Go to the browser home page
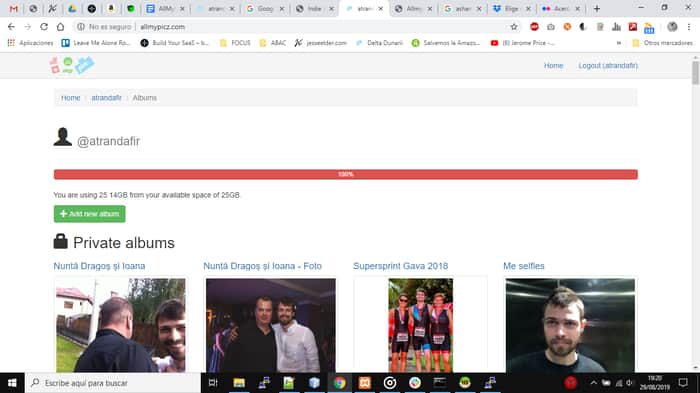700x393 pixels. tap(60, 27)
